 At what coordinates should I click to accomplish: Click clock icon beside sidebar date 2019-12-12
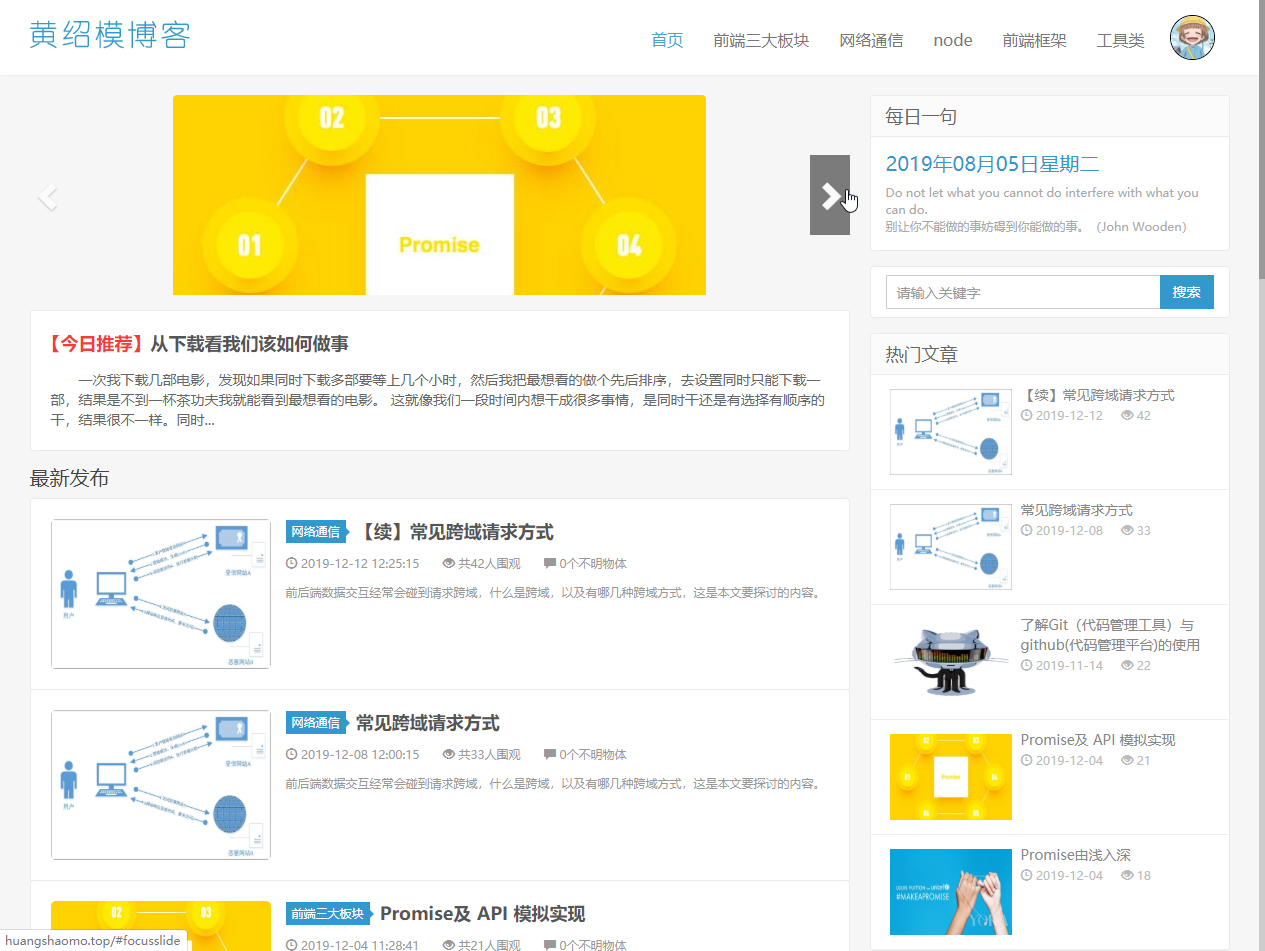[x=1026, y=416]
